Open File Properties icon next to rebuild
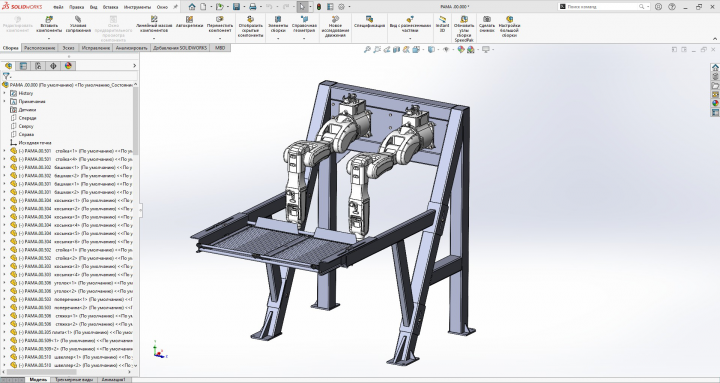 330,6
